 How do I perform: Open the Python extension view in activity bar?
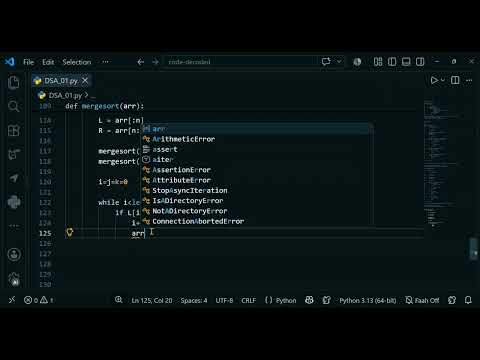coord(14,202)
